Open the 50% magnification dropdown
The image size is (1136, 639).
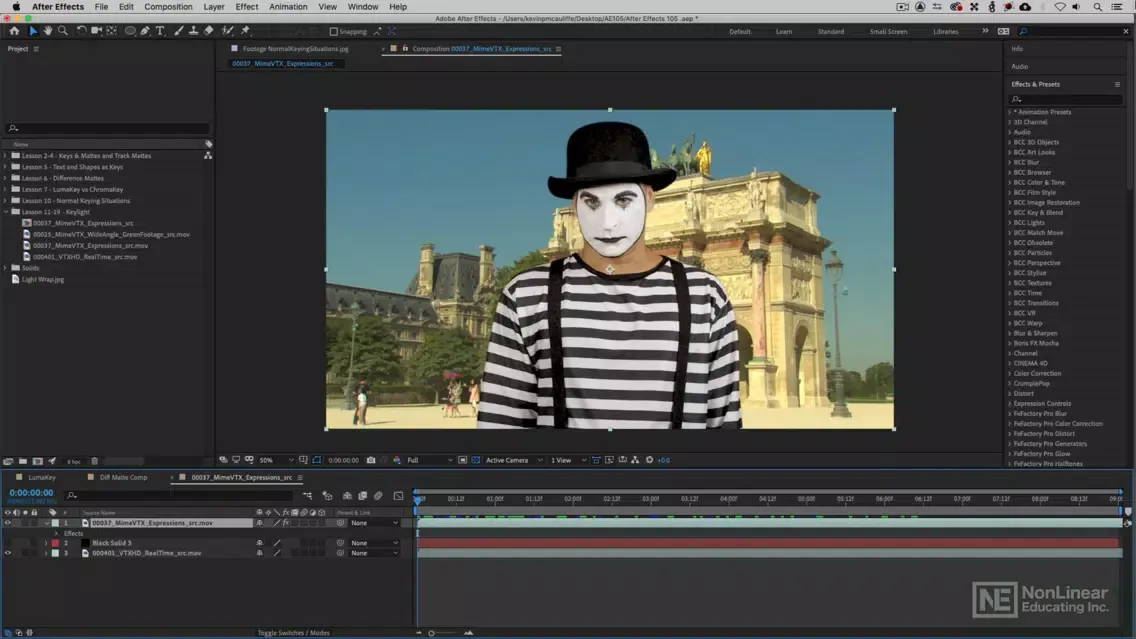coord(277,460)
